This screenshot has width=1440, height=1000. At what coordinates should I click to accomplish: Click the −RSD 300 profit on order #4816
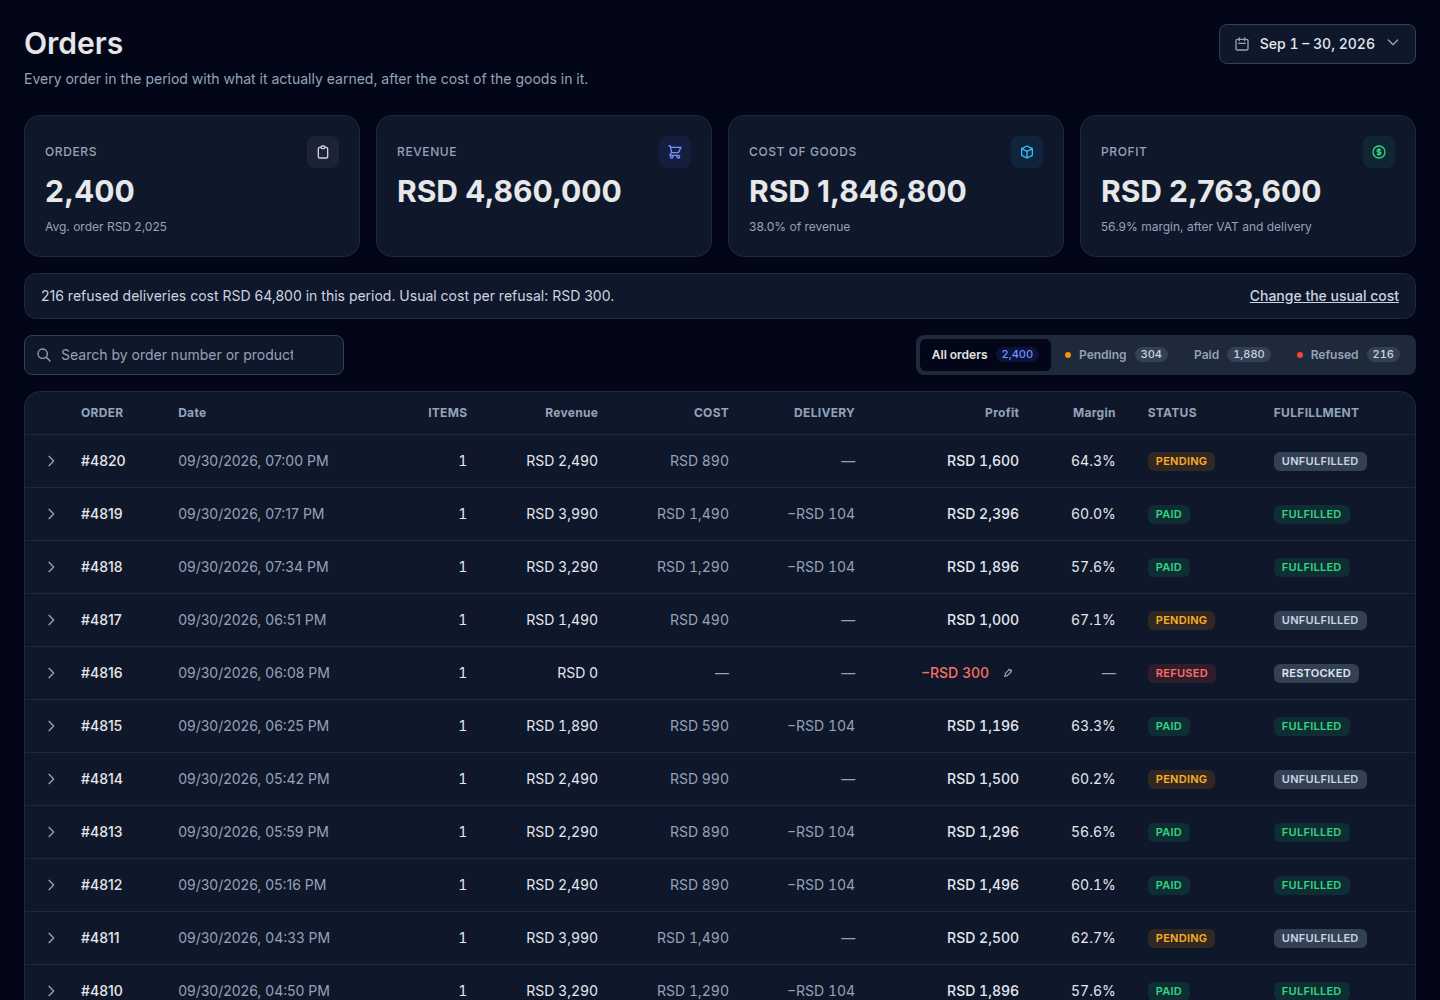pyautogui.click(x=955, y=673)
